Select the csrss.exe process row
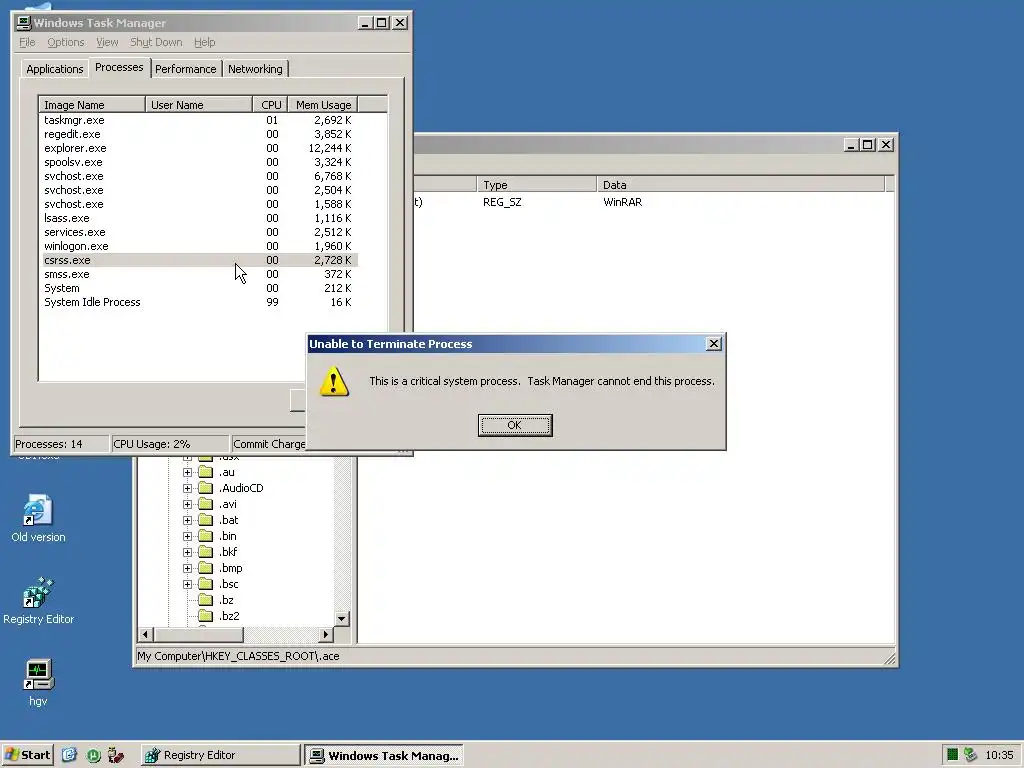The image size is (1024, 768). coord(199,260)
